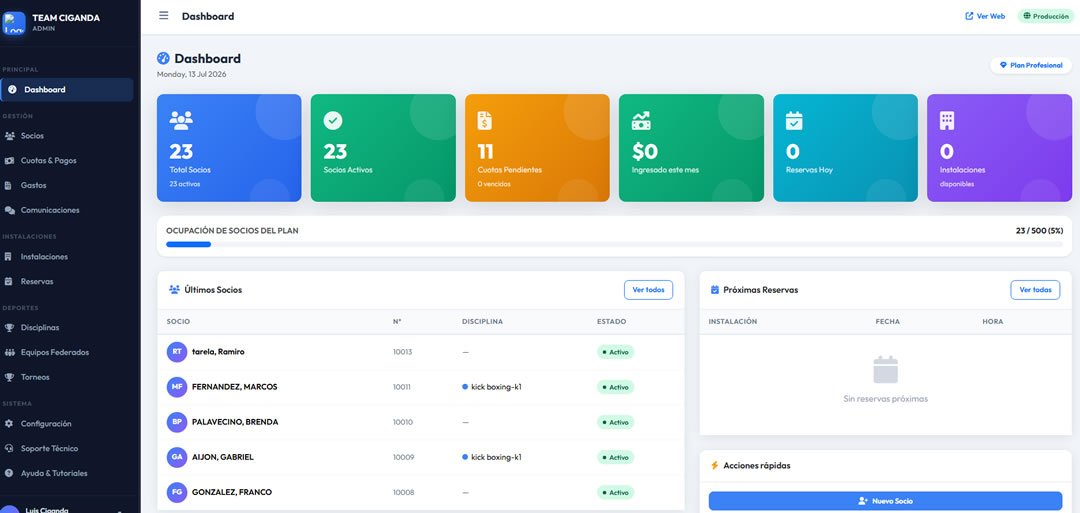The height and width of the screenshot is (513, 1080).
Task: Click the Instalaciones building icon in sidebar
Action: point(8,256)
